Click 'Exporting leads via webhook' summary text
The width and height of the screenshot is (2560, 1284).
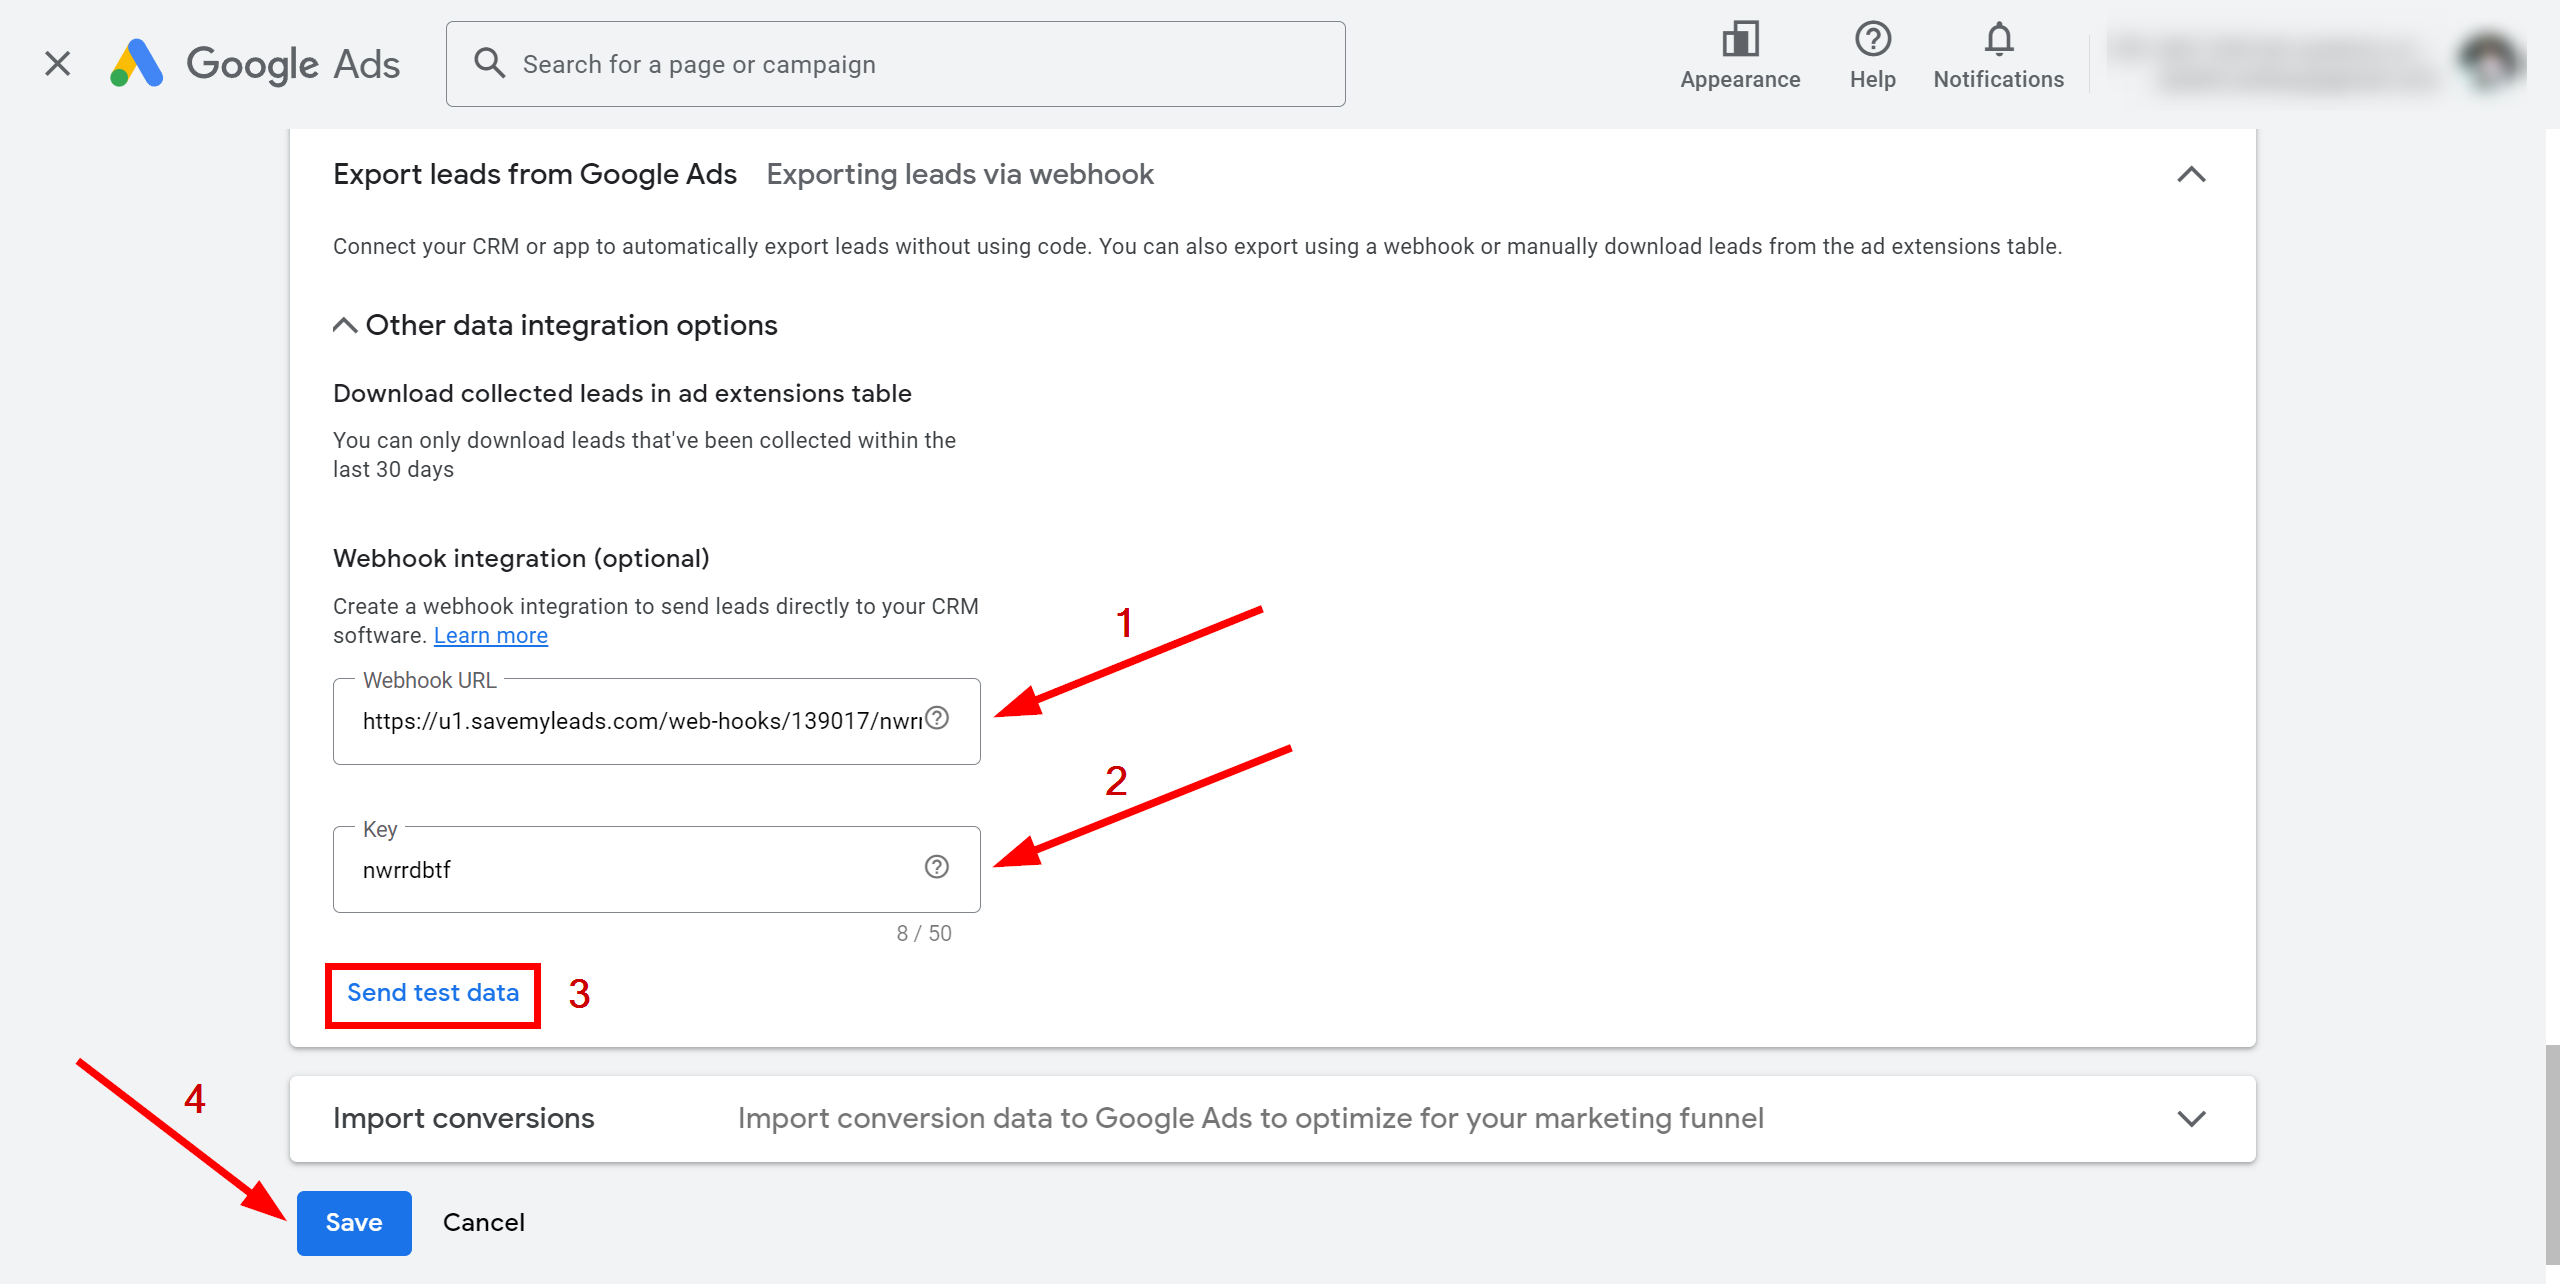tap(960, 175)
